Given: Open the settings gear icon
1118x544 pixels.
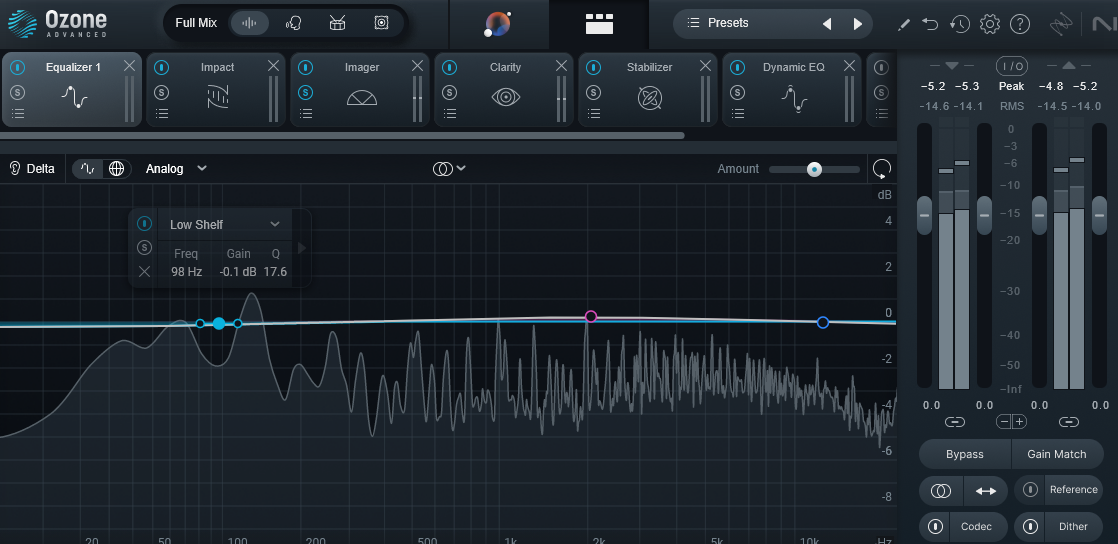Looking at the screenshot, I should point(990,24).
